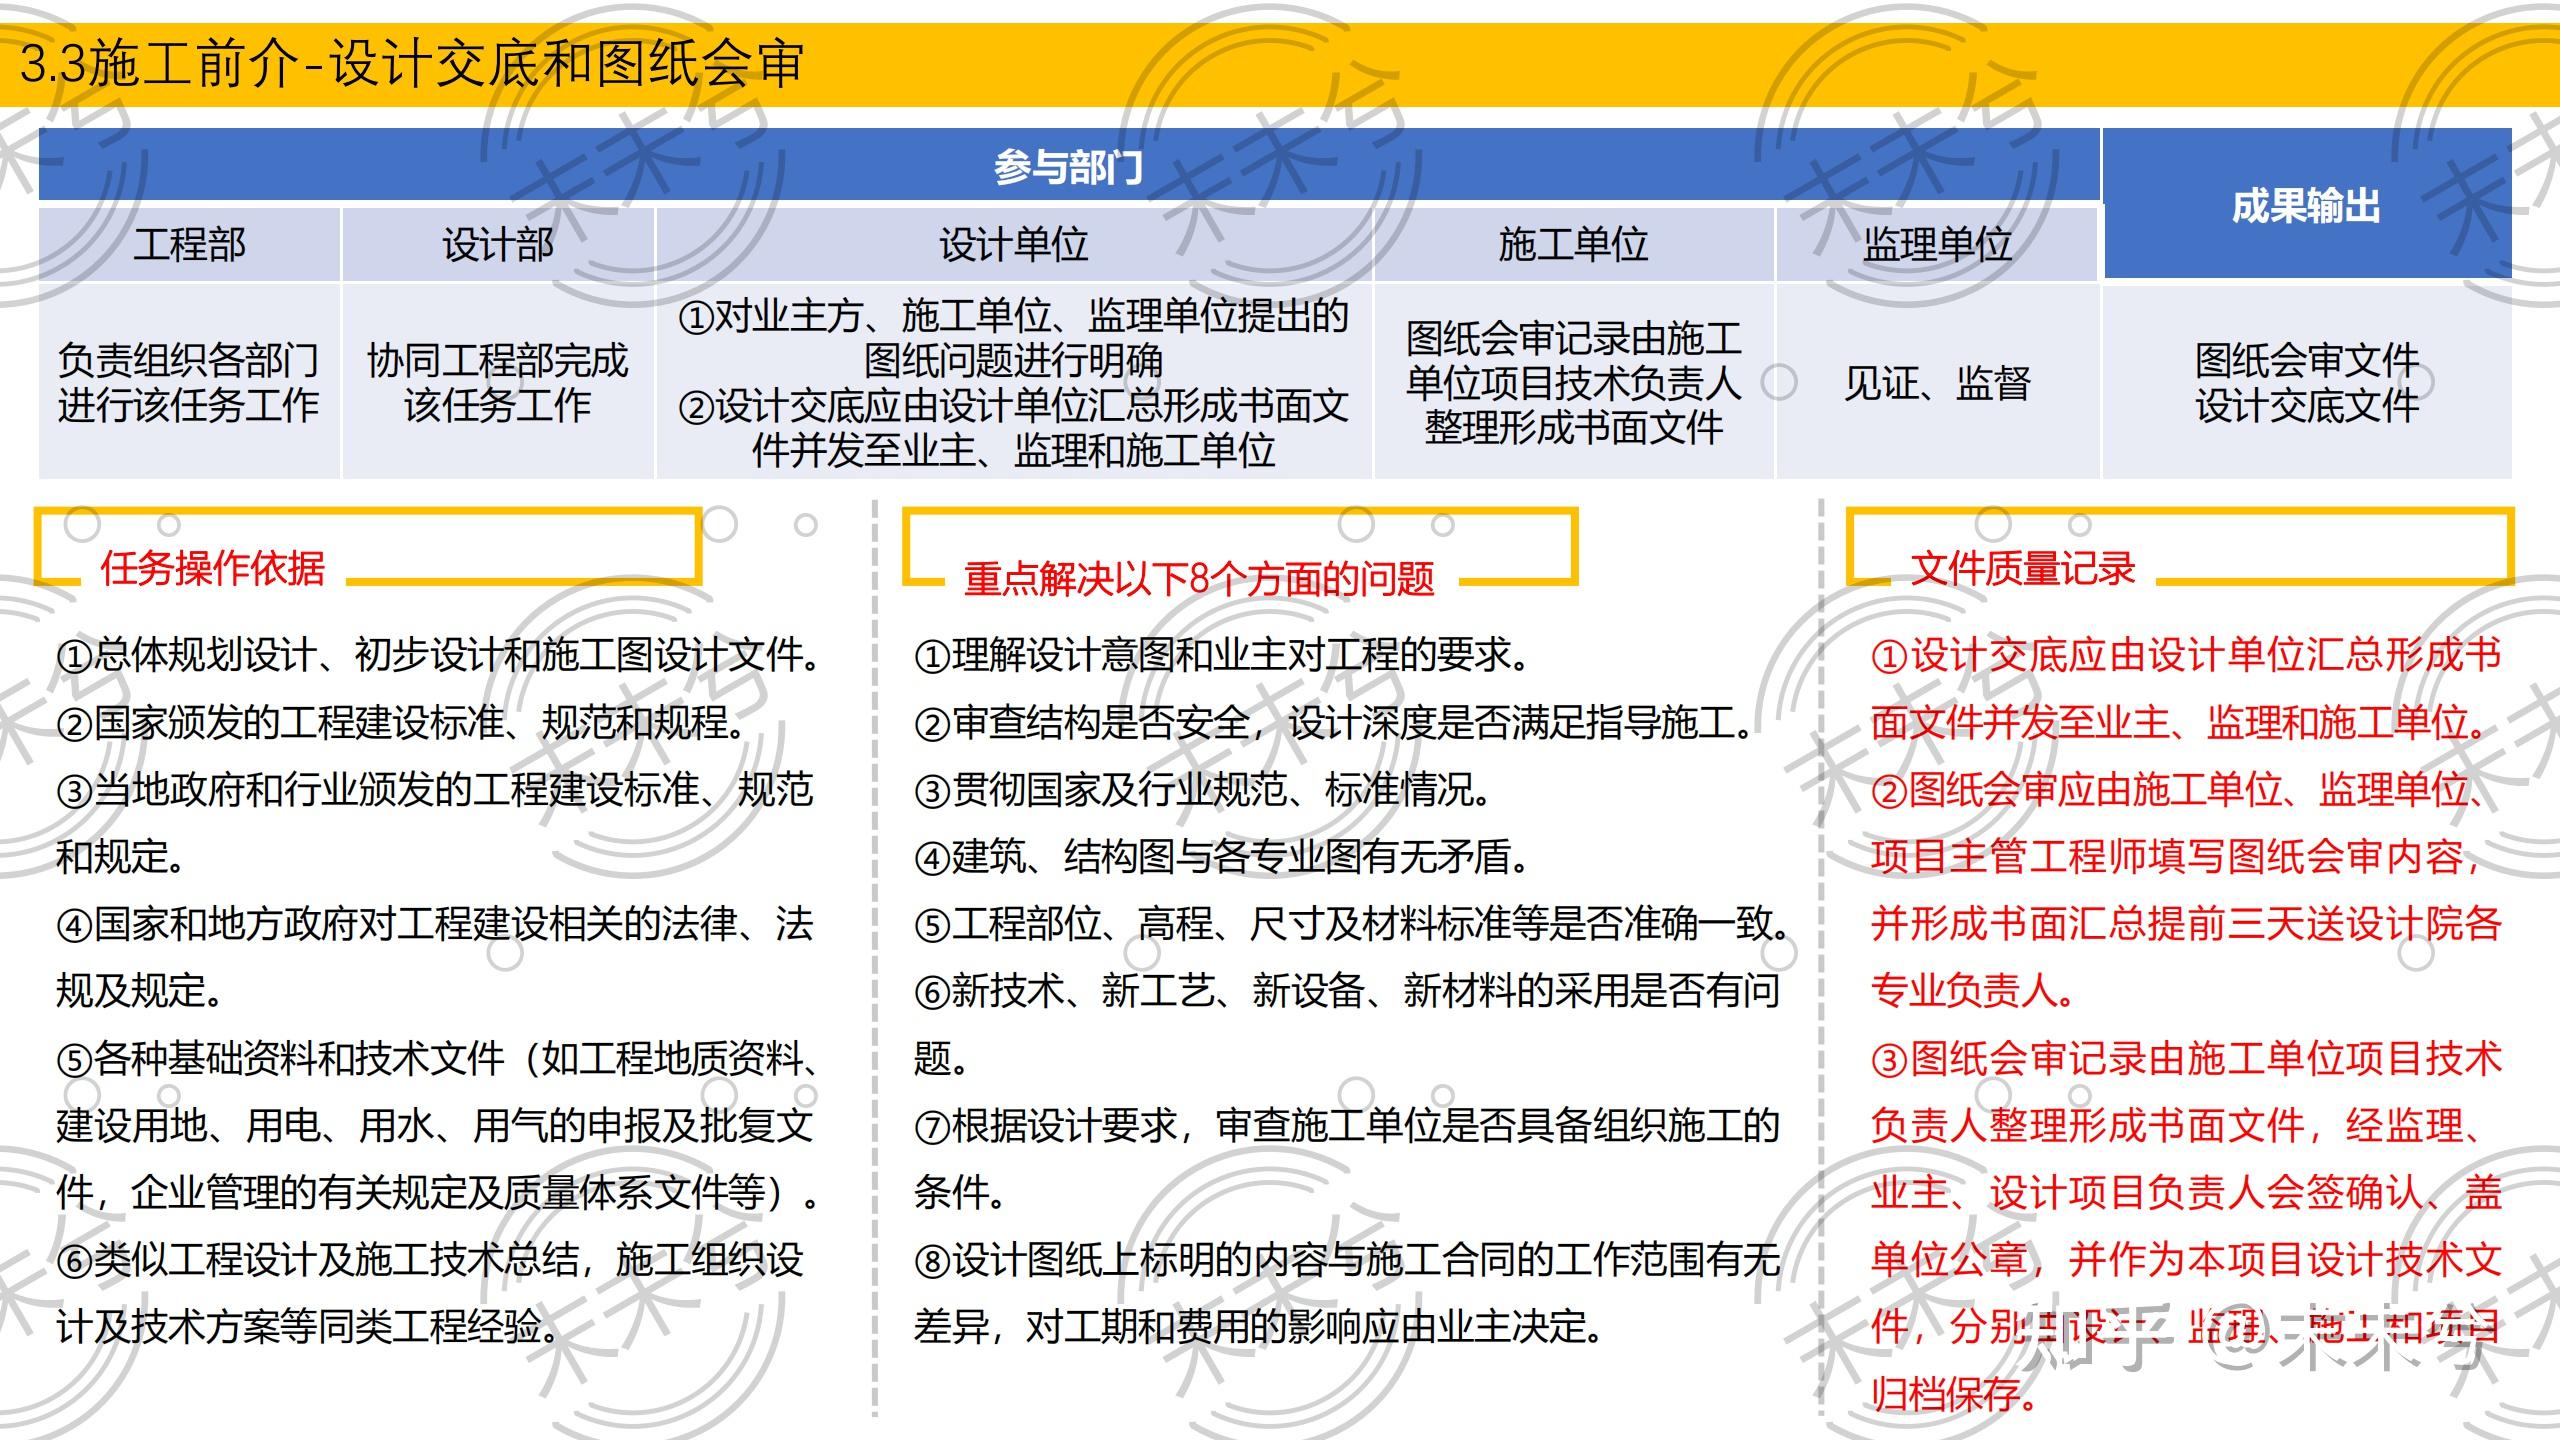Click line '⑤工程部位、高程、尺寸及材料标准等是否准确一致。'
Viewport: 2560px width, 1440px height.
pyautogui.click(x=1353, y=924)
